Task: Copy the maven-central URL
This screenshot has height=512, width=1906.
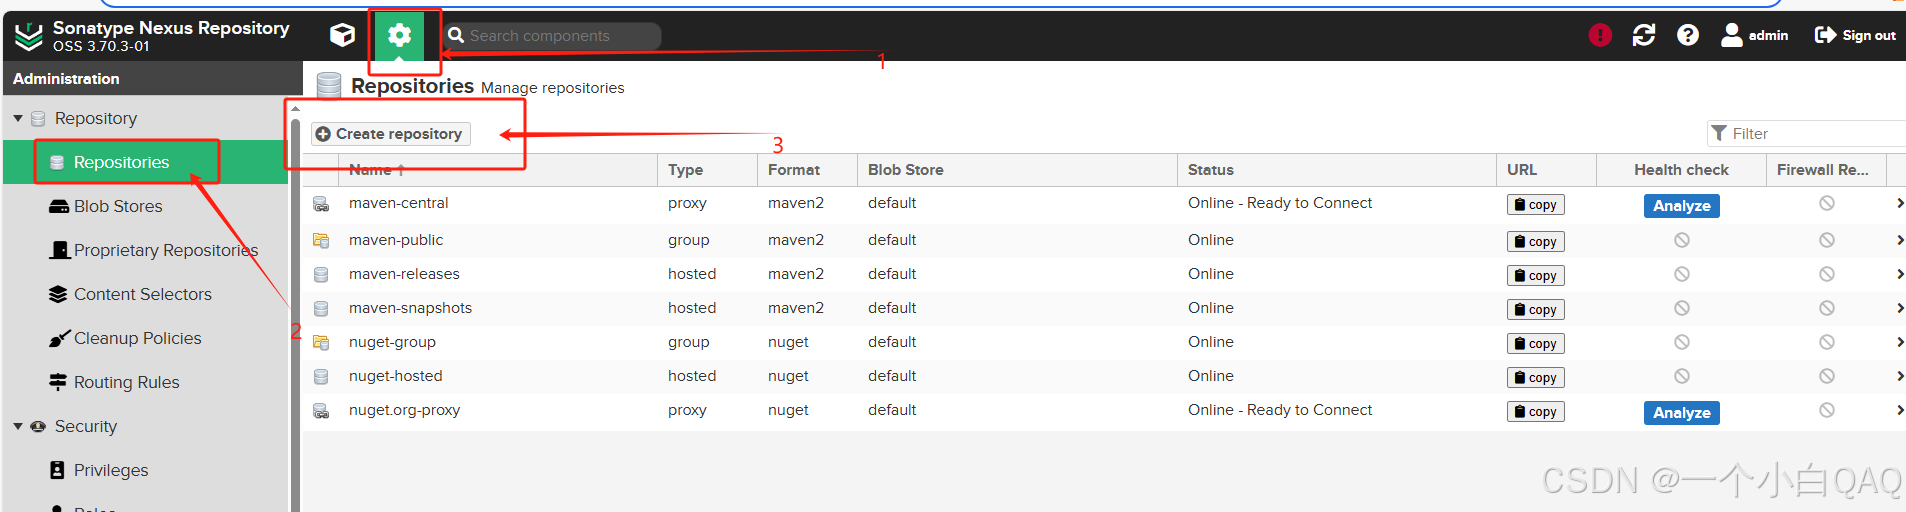Action: click(x=1535, y=204)
